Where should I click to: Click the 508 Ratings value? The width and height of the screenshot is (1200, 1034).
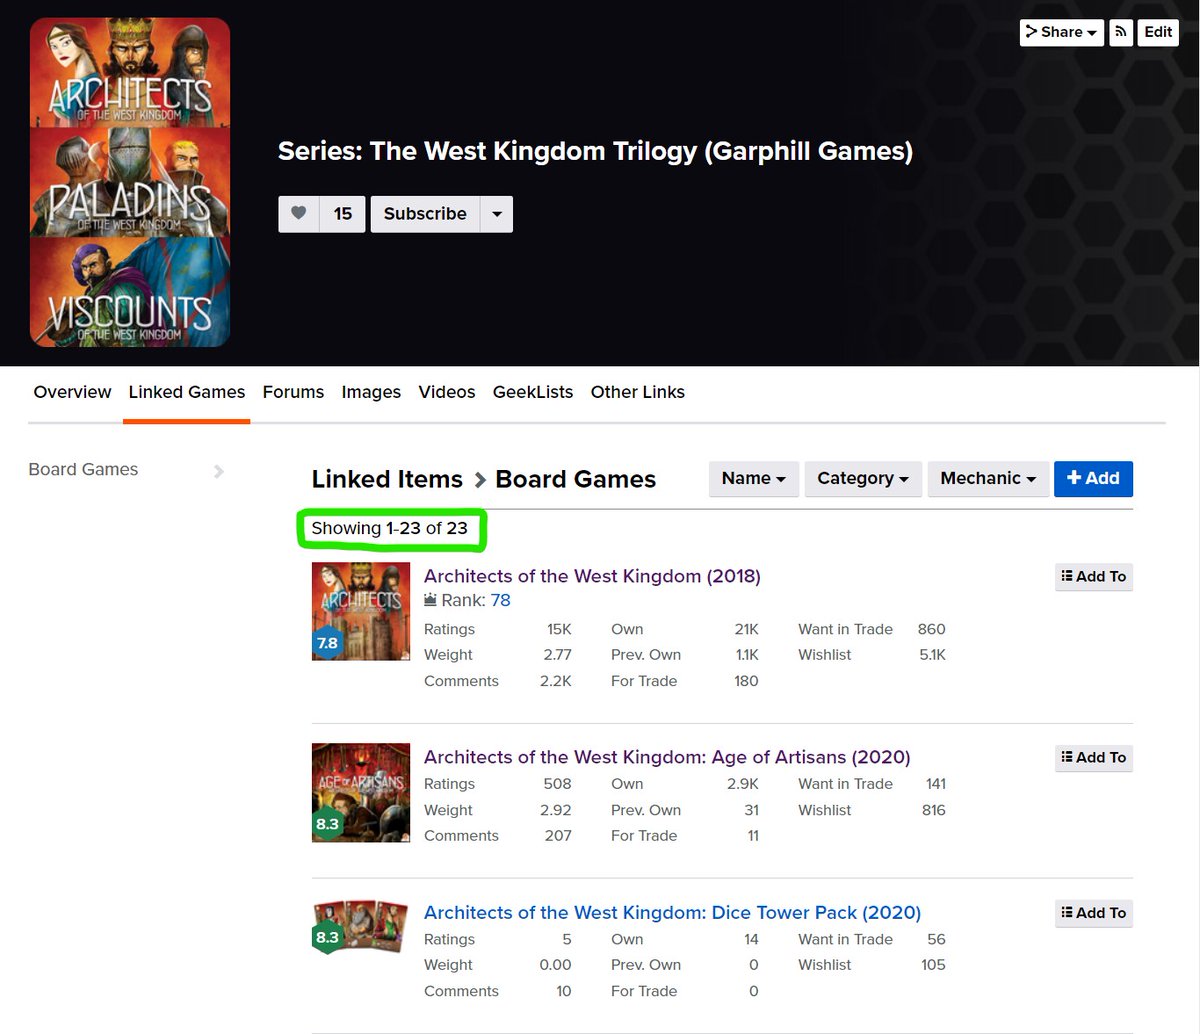[557, 784]
